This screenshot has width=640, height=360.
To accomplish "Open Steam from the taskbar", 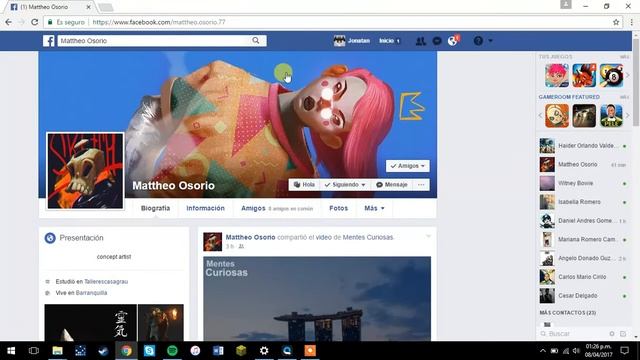I will point(103,351).
